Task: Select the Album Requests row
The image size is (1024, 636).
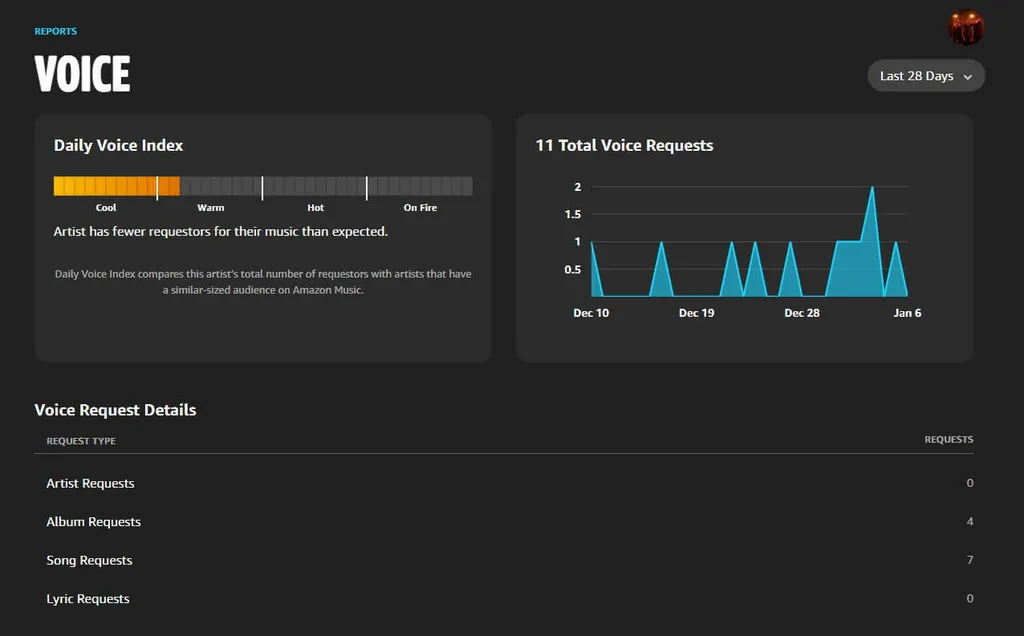Action: (x=93, y=522)
